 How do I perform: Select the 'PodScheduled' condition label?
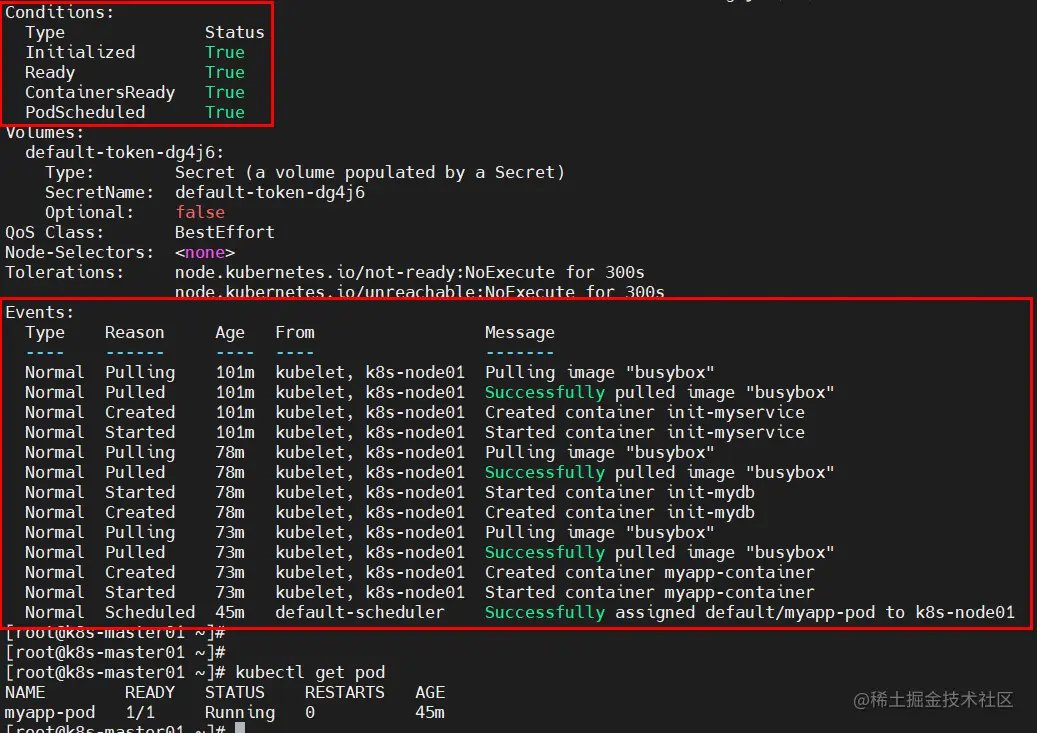point(85,112)
